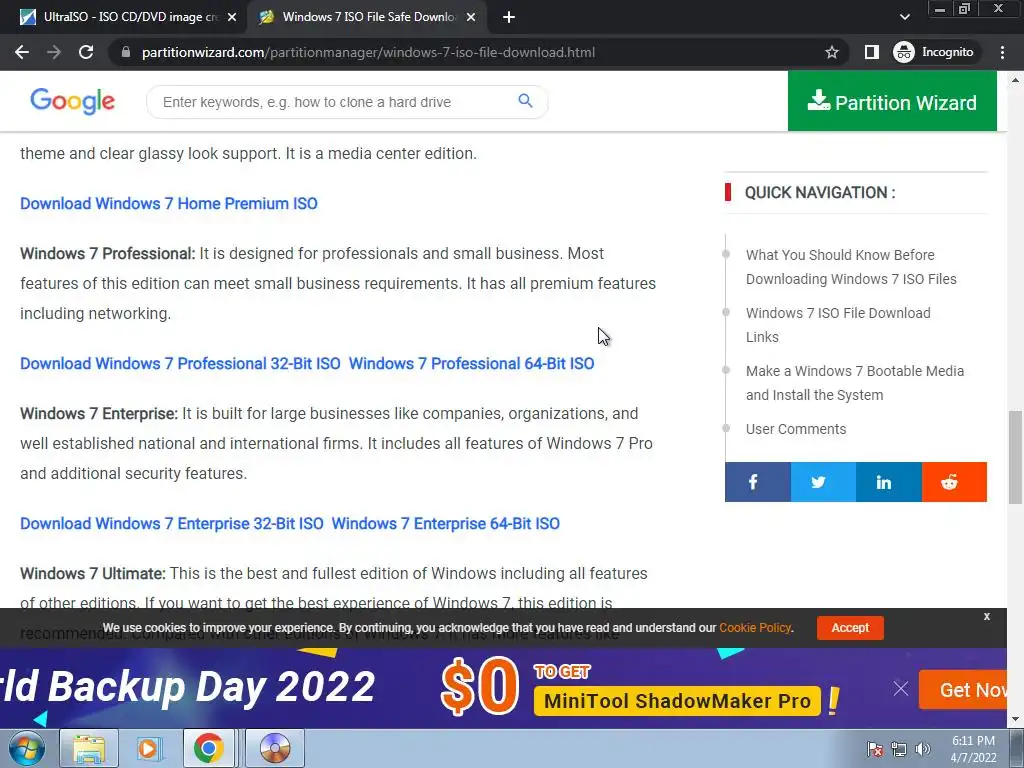Click the browser forward arrow

coord(54,52)
